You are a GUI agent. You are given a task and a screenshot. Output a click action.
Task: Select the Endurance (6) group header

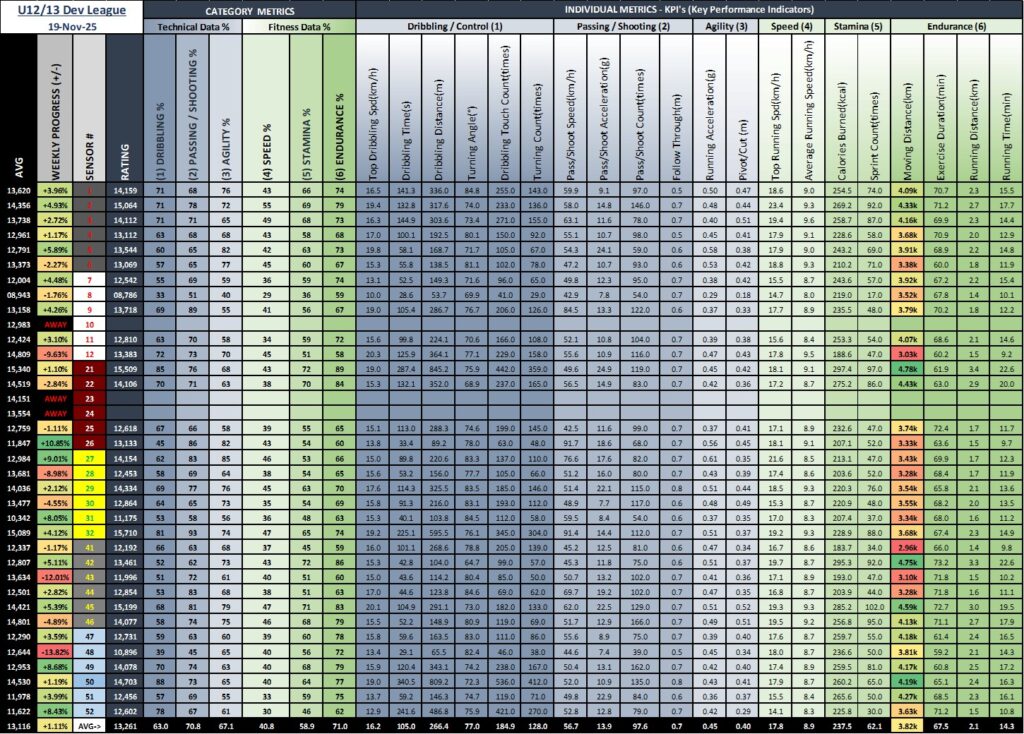[x=955, y=27]
